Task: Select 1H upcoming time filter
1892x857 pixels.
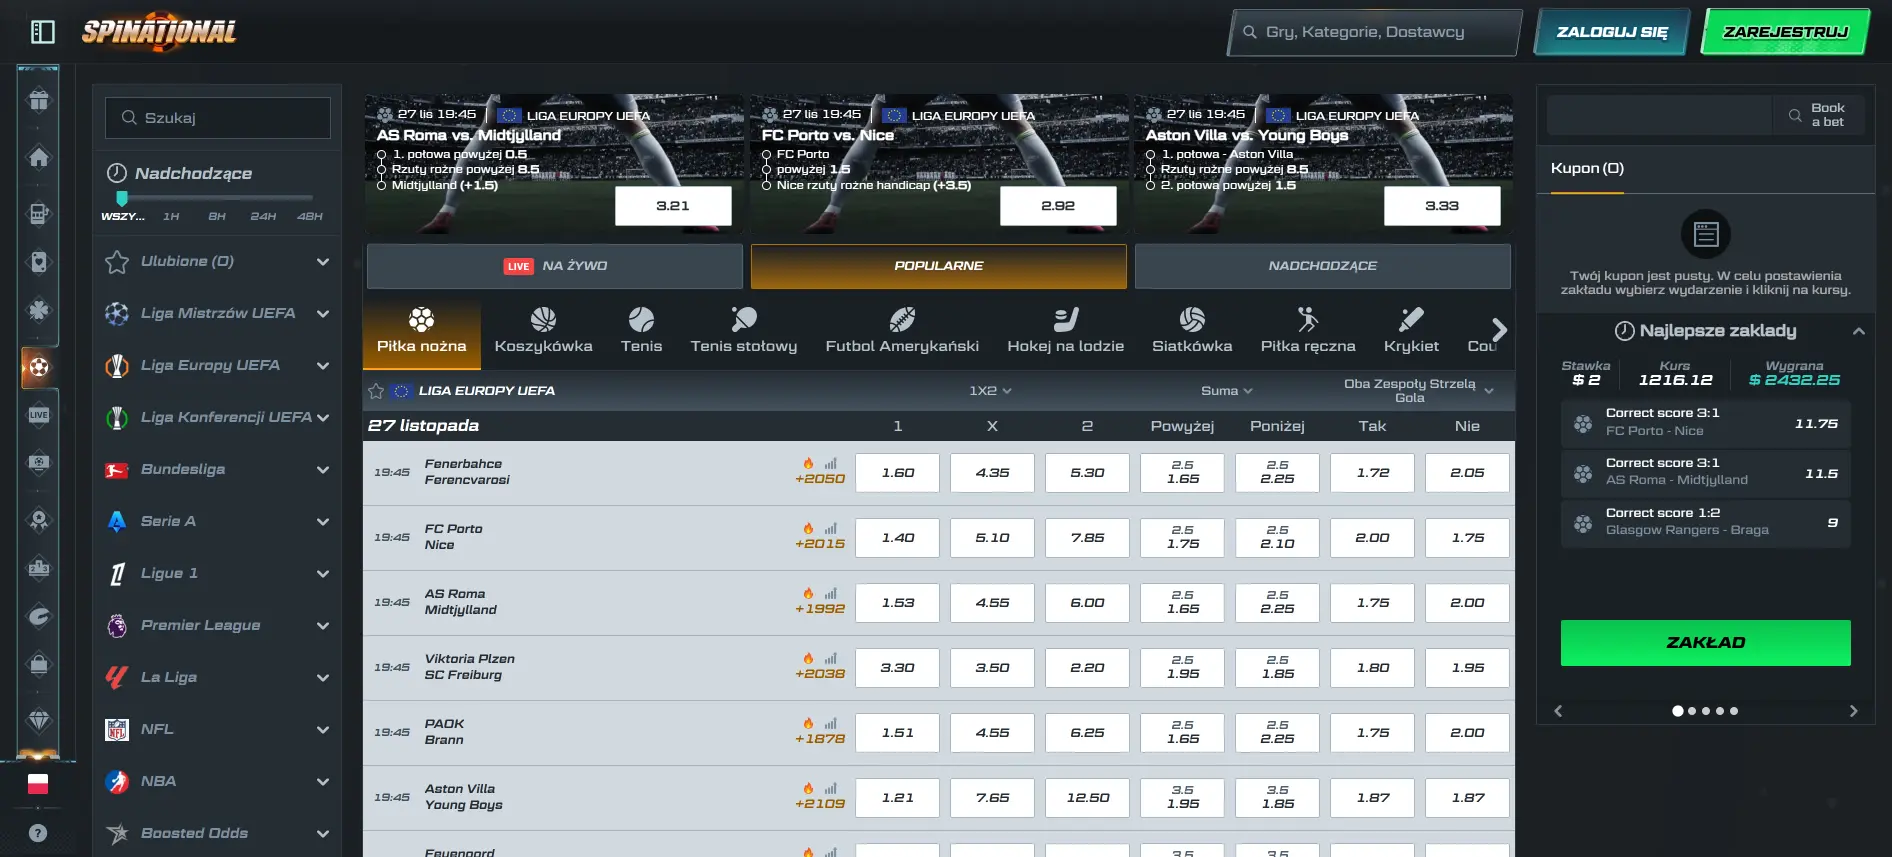Action: coord(171,216)
